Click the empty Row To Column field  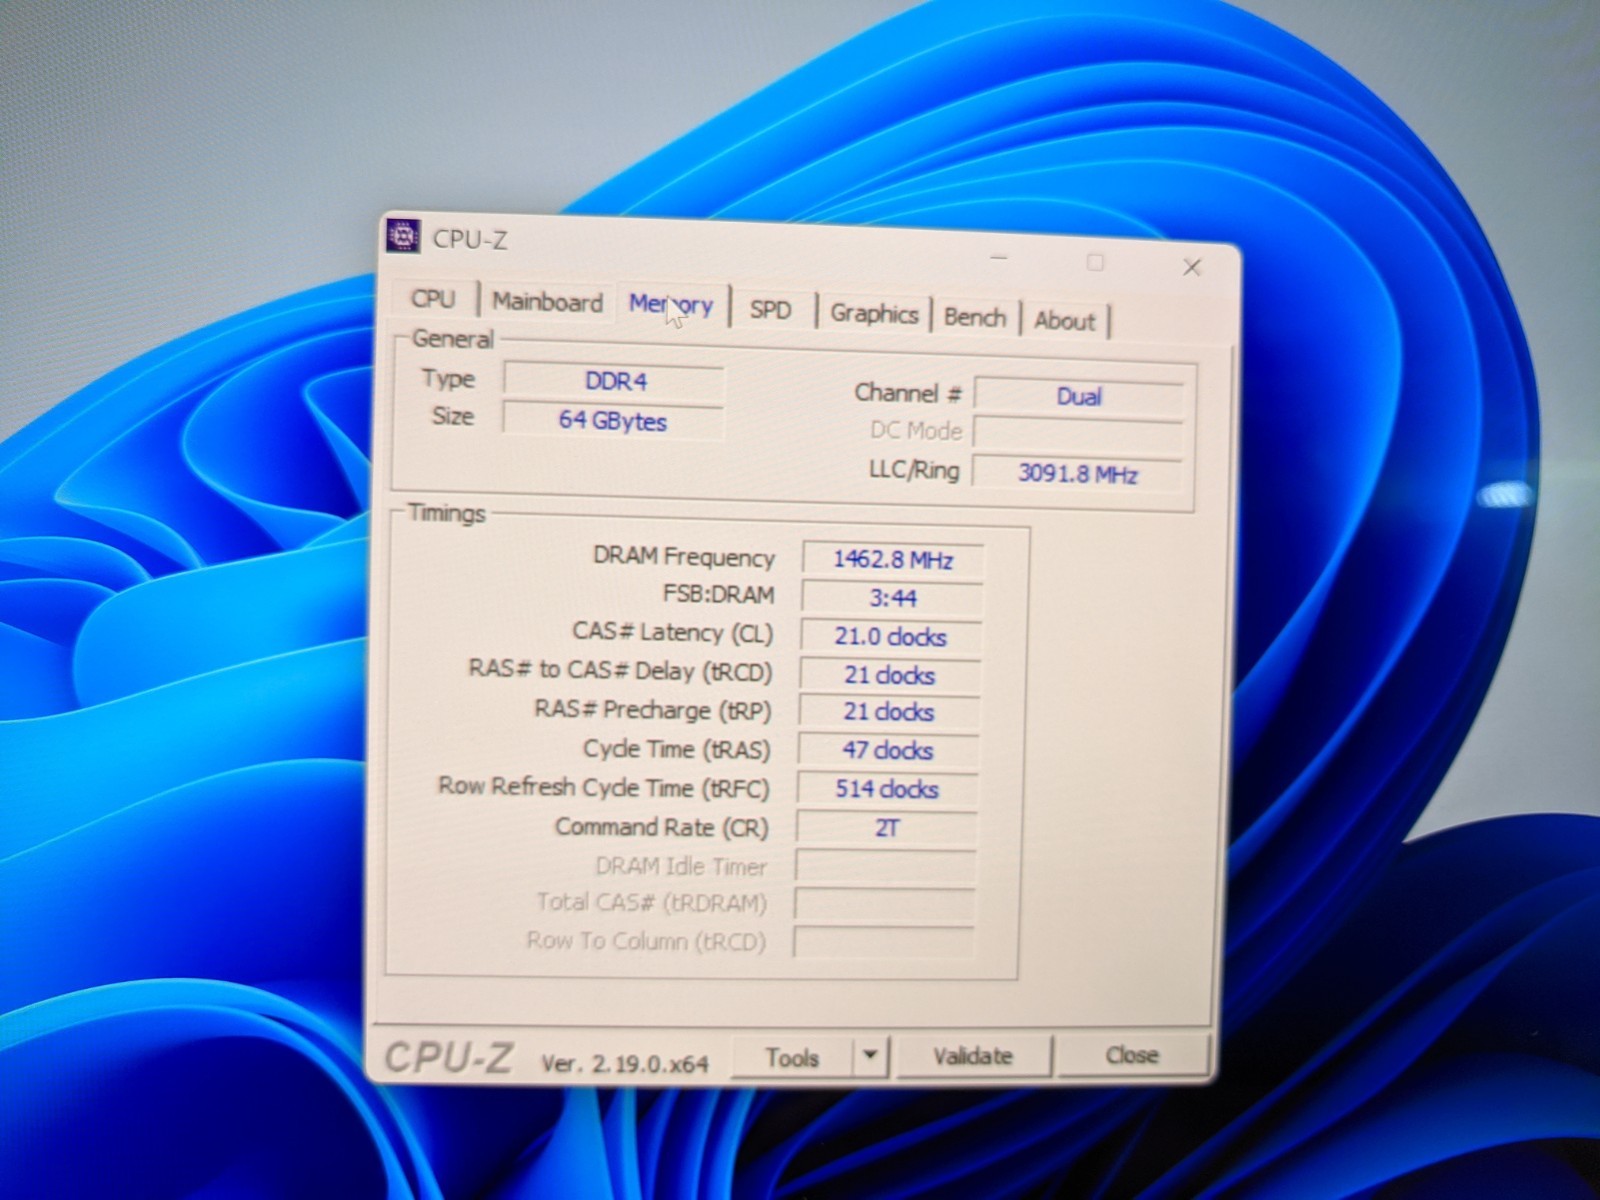883,941
